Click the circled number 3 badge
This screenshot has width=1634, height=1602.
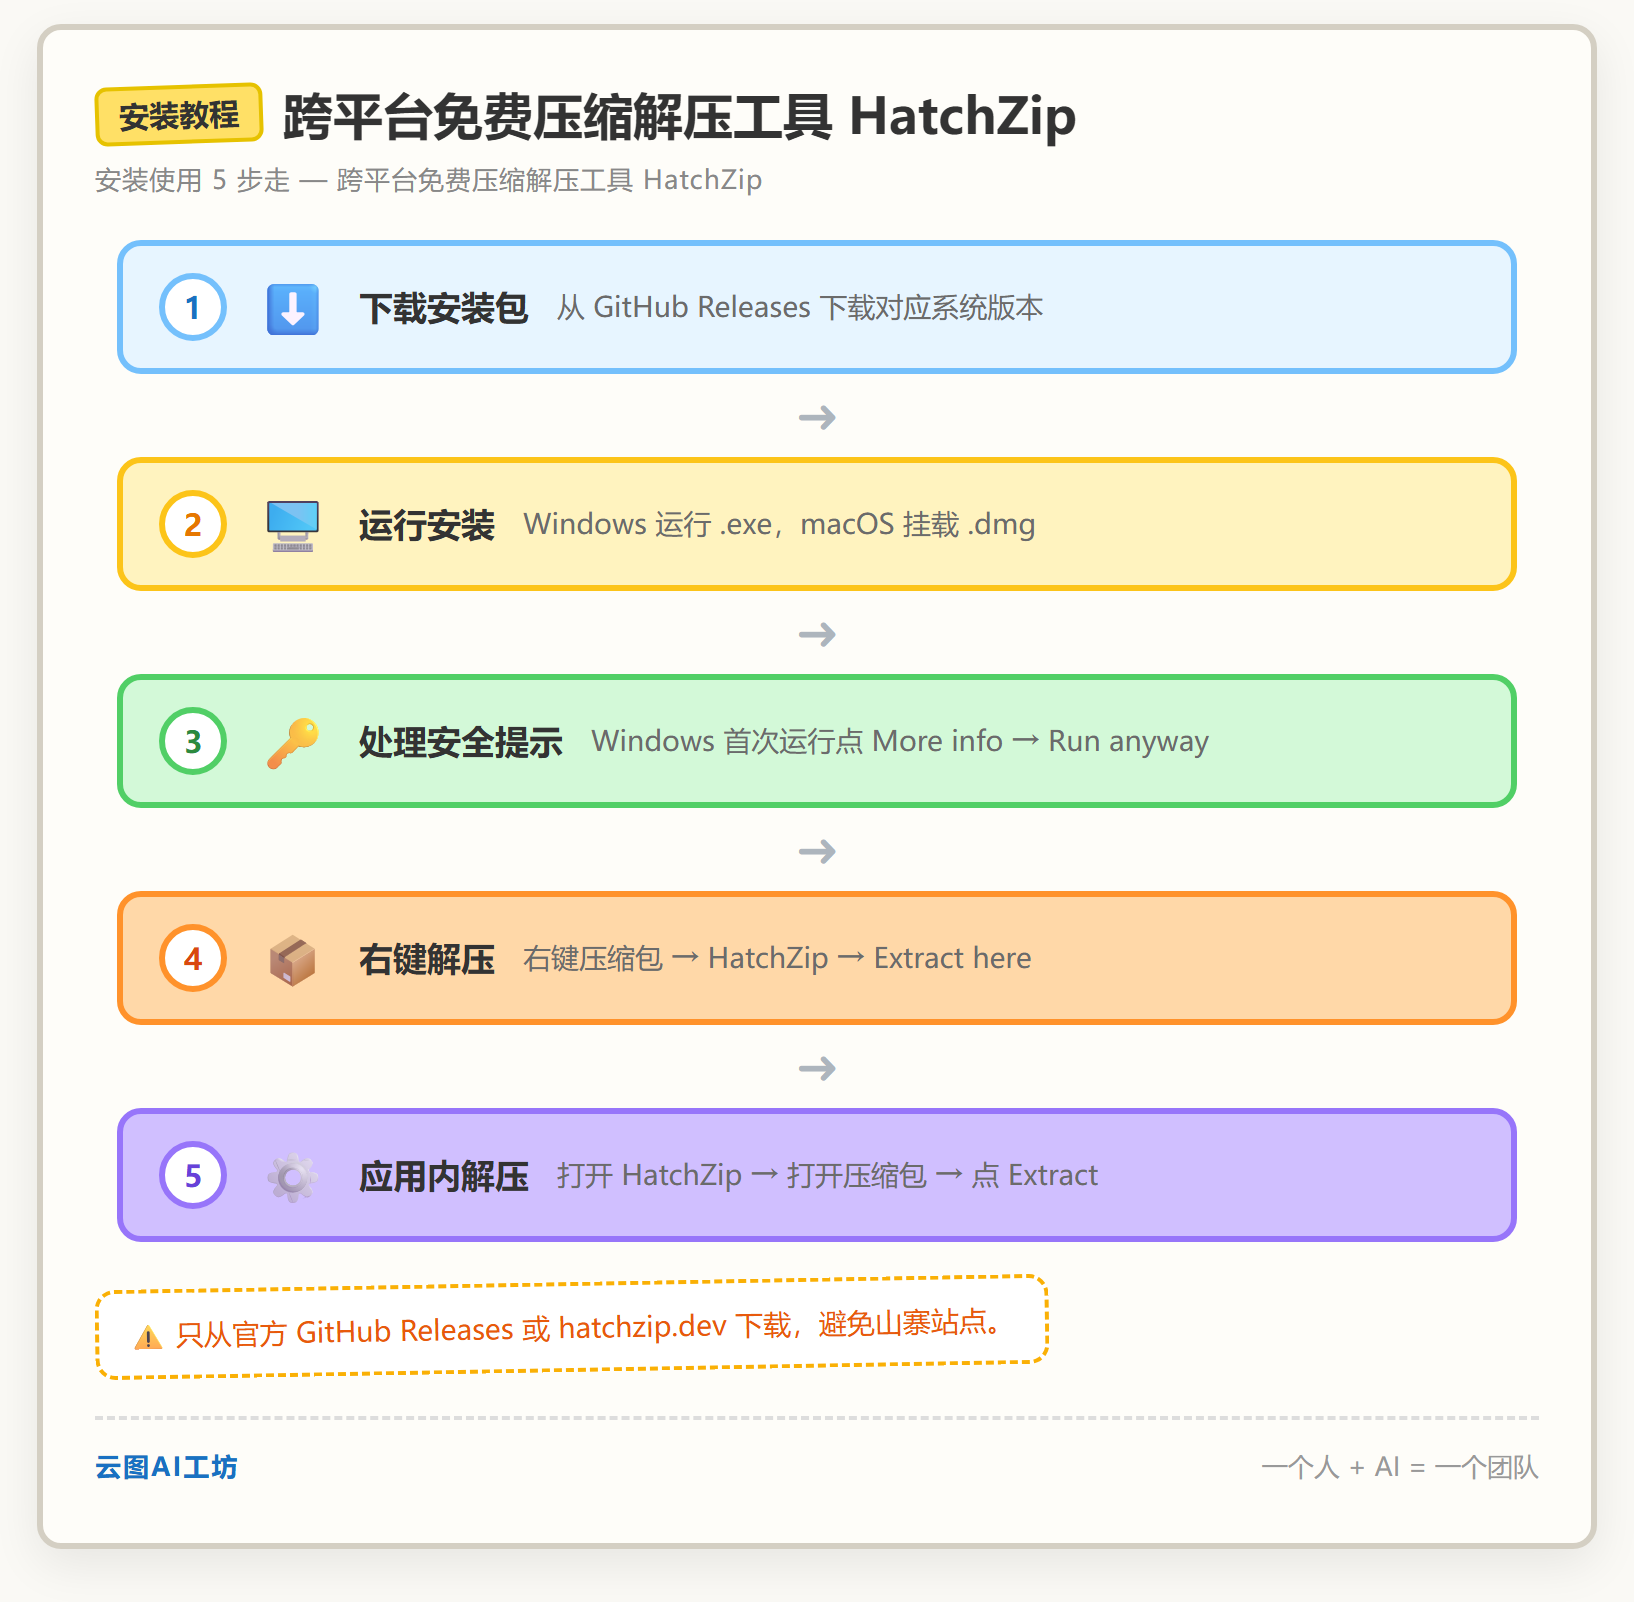(193, 741)
